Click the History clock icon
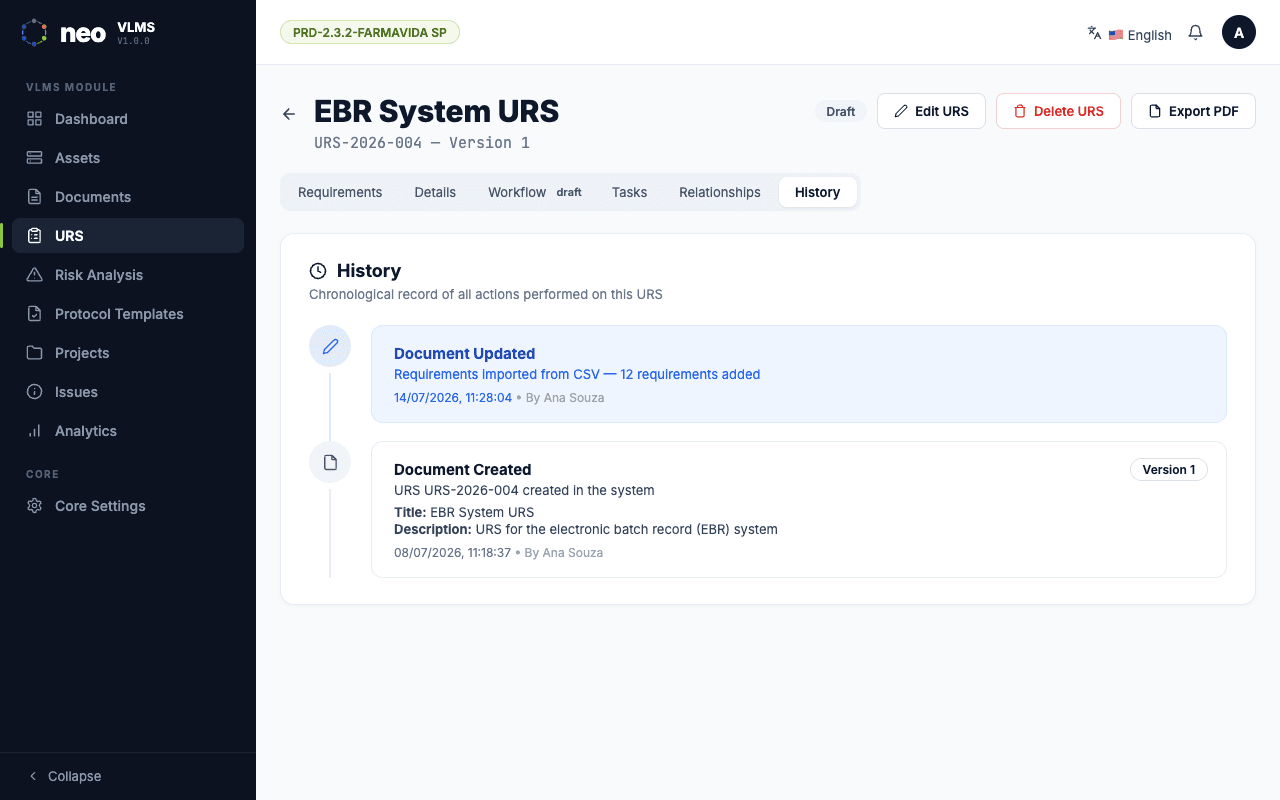Screen dimensions: 1280x800 pos(318,271)
